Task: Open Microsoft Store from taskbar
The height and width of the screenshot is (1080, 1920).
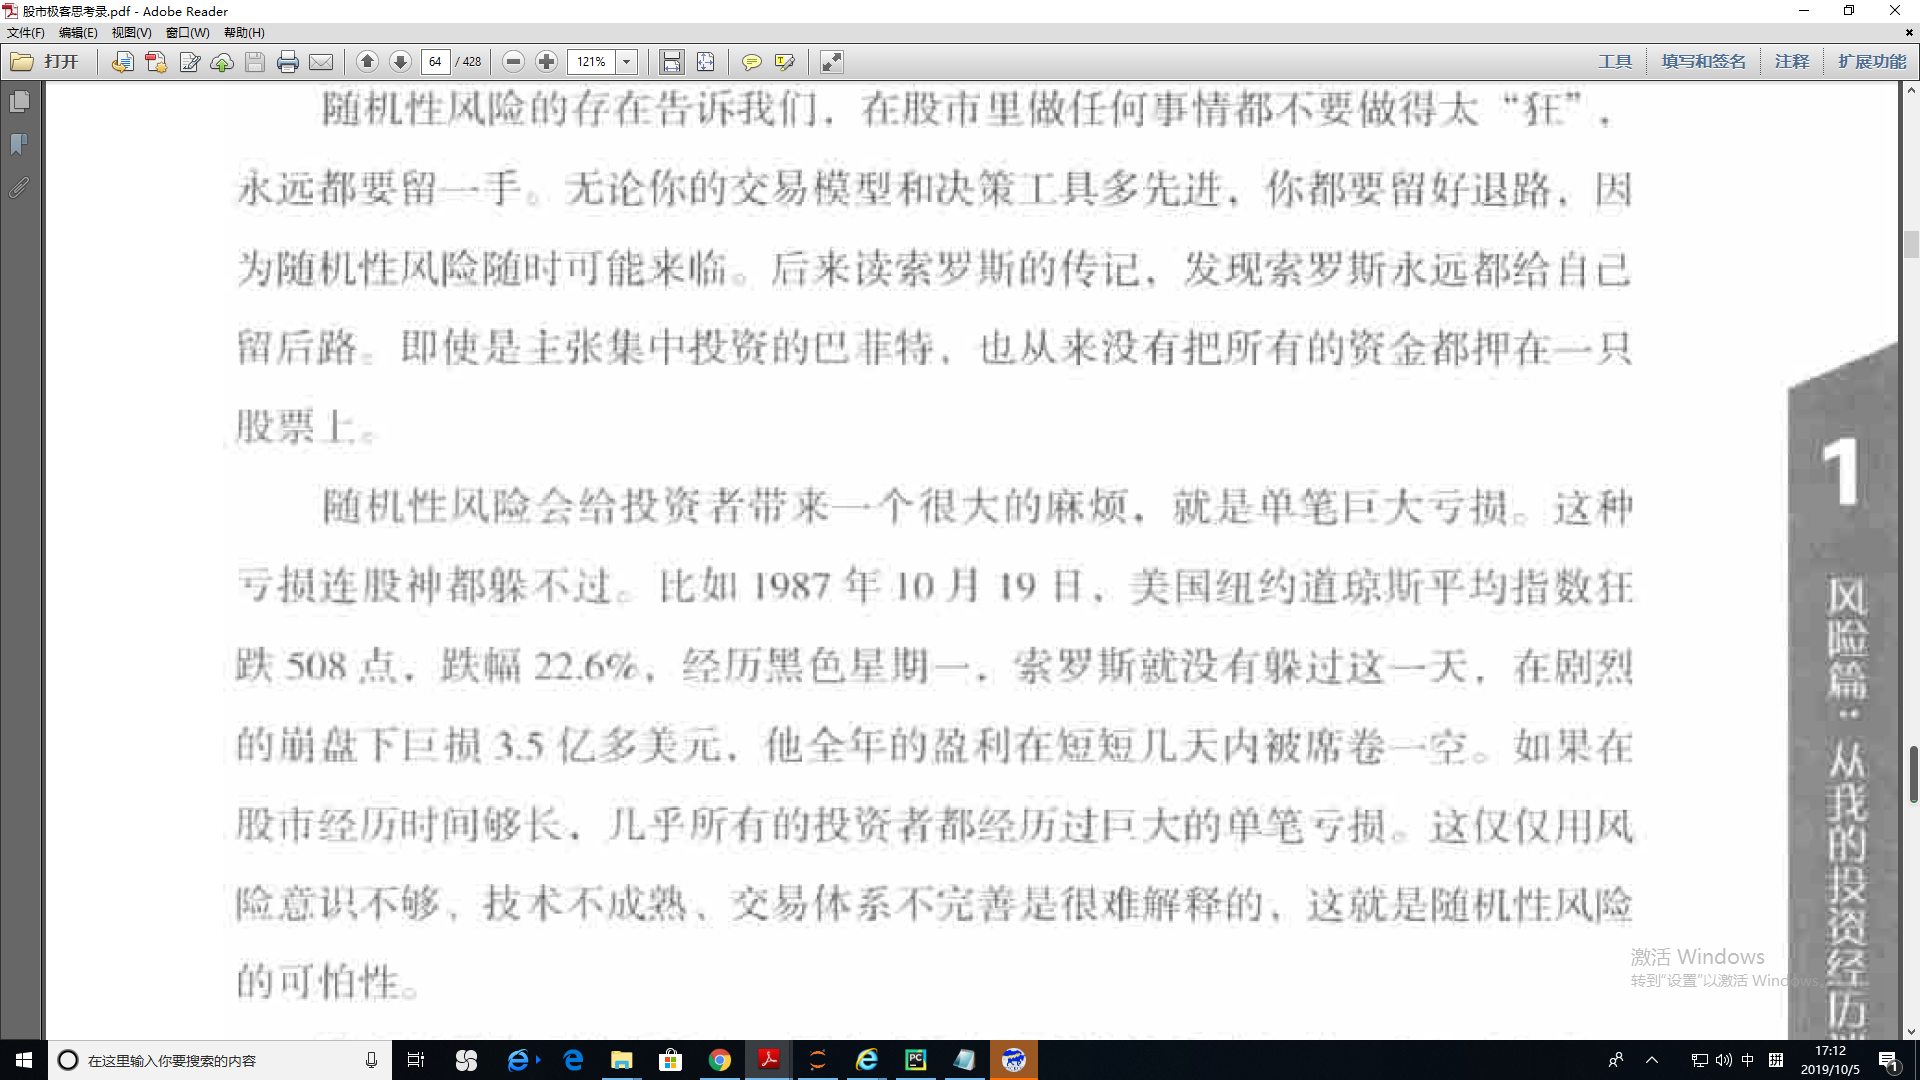Action: pyautogui.click(x=670, y=1060)
